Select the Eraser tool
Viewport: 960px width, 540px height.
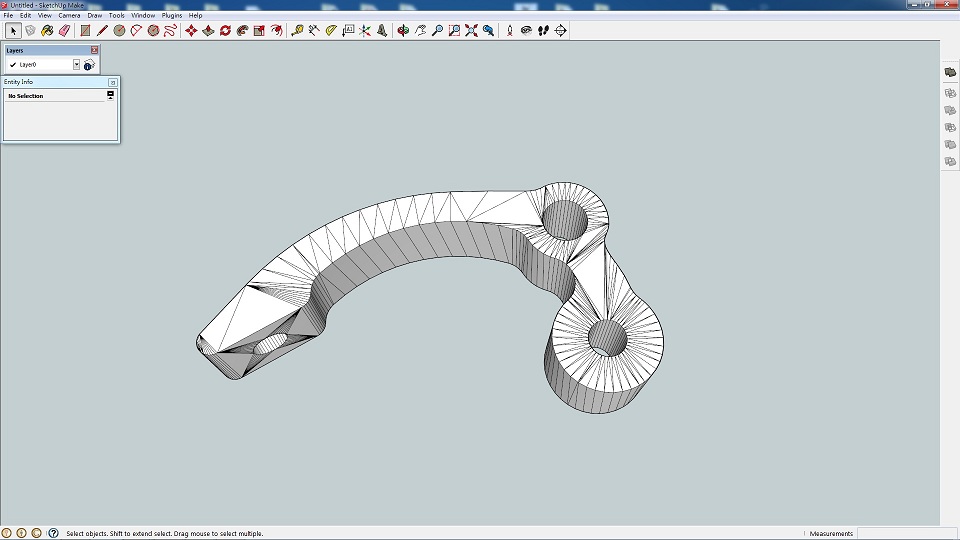coord(64,31)
